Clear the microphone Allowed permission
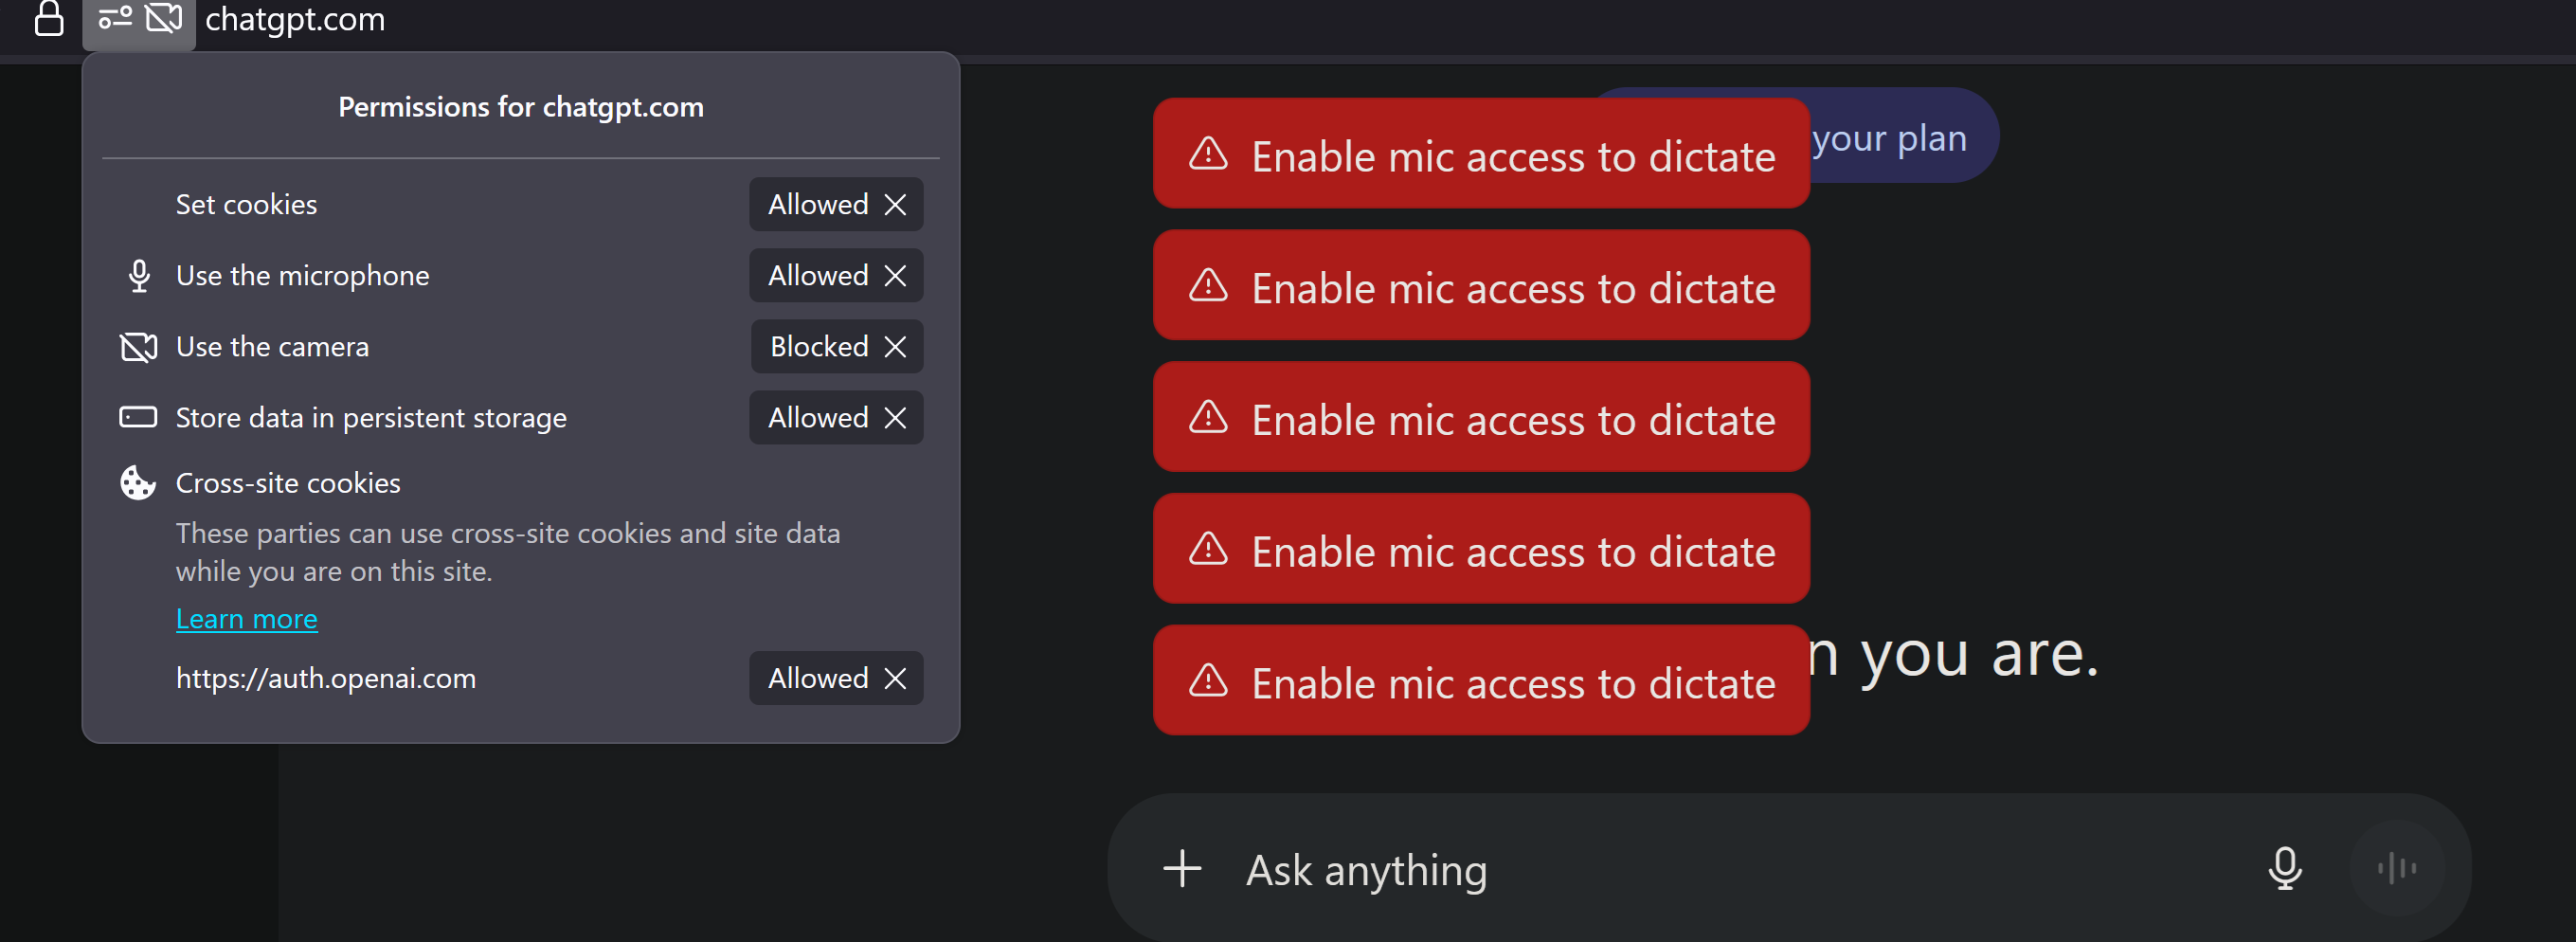Screen dimensions: 2576x942 point(895,275)
